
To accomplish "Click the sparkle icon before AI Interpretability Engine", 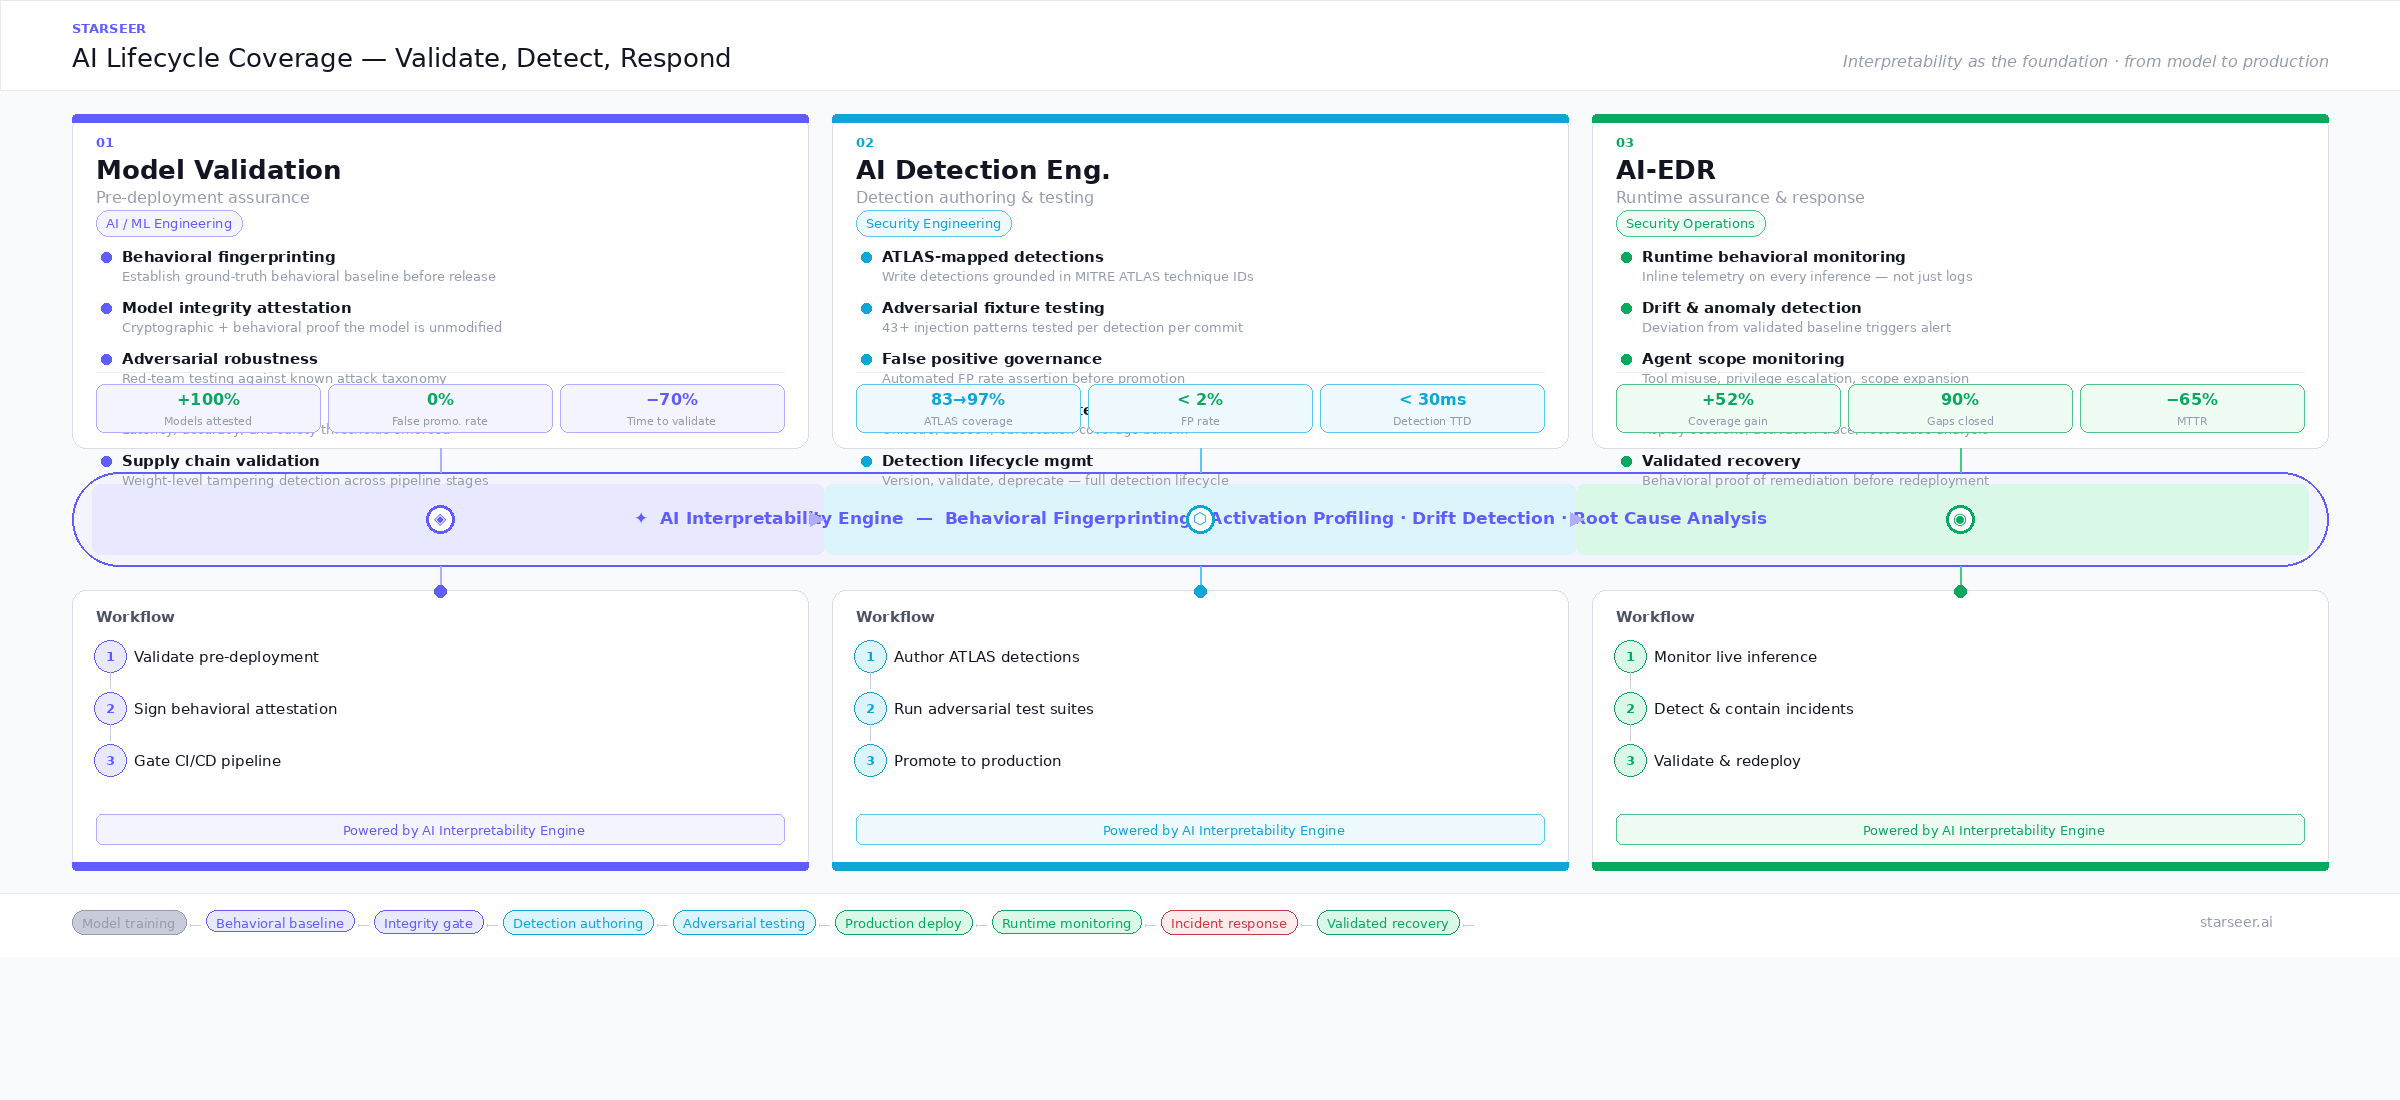I will point(641,518).
